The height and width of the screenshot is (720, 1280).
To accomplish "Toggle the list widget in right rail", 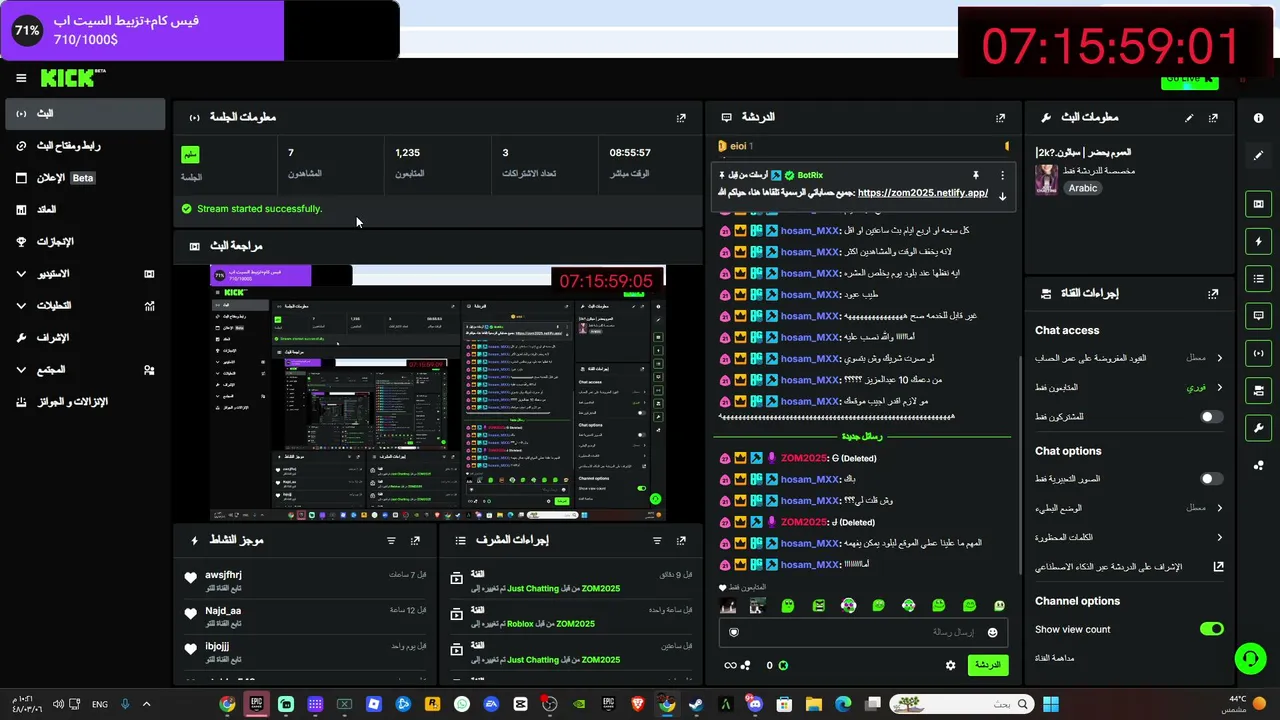I will coord(1258,278).
